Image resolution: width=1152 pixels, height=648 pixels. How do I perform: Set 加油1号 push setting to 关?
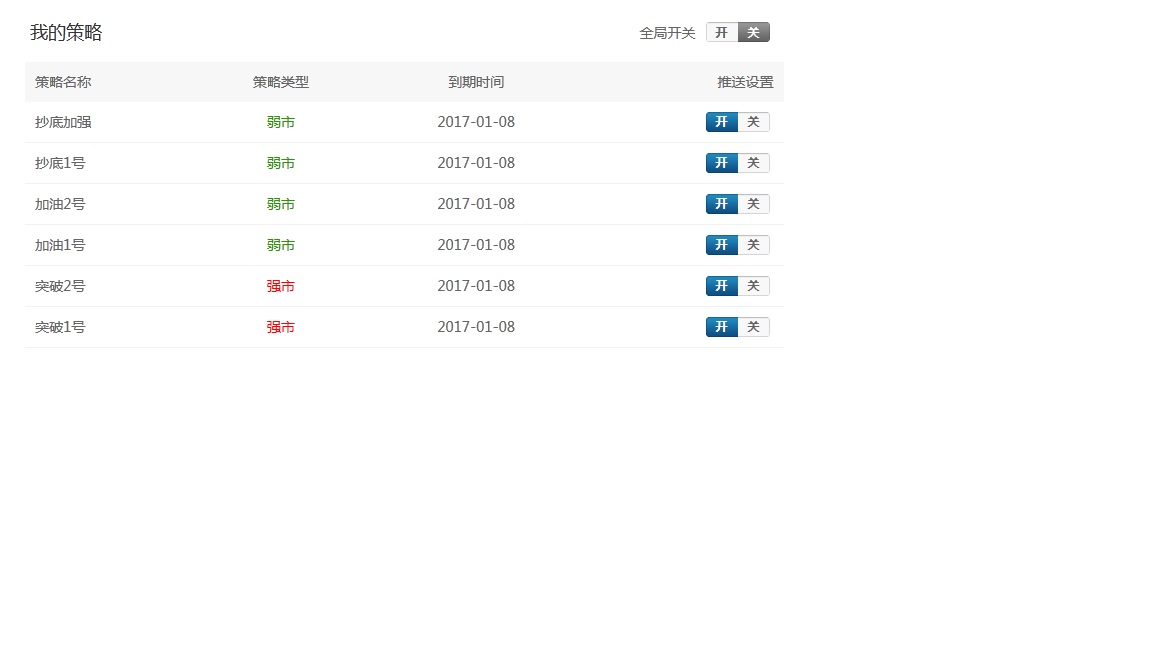click(754, 245)
